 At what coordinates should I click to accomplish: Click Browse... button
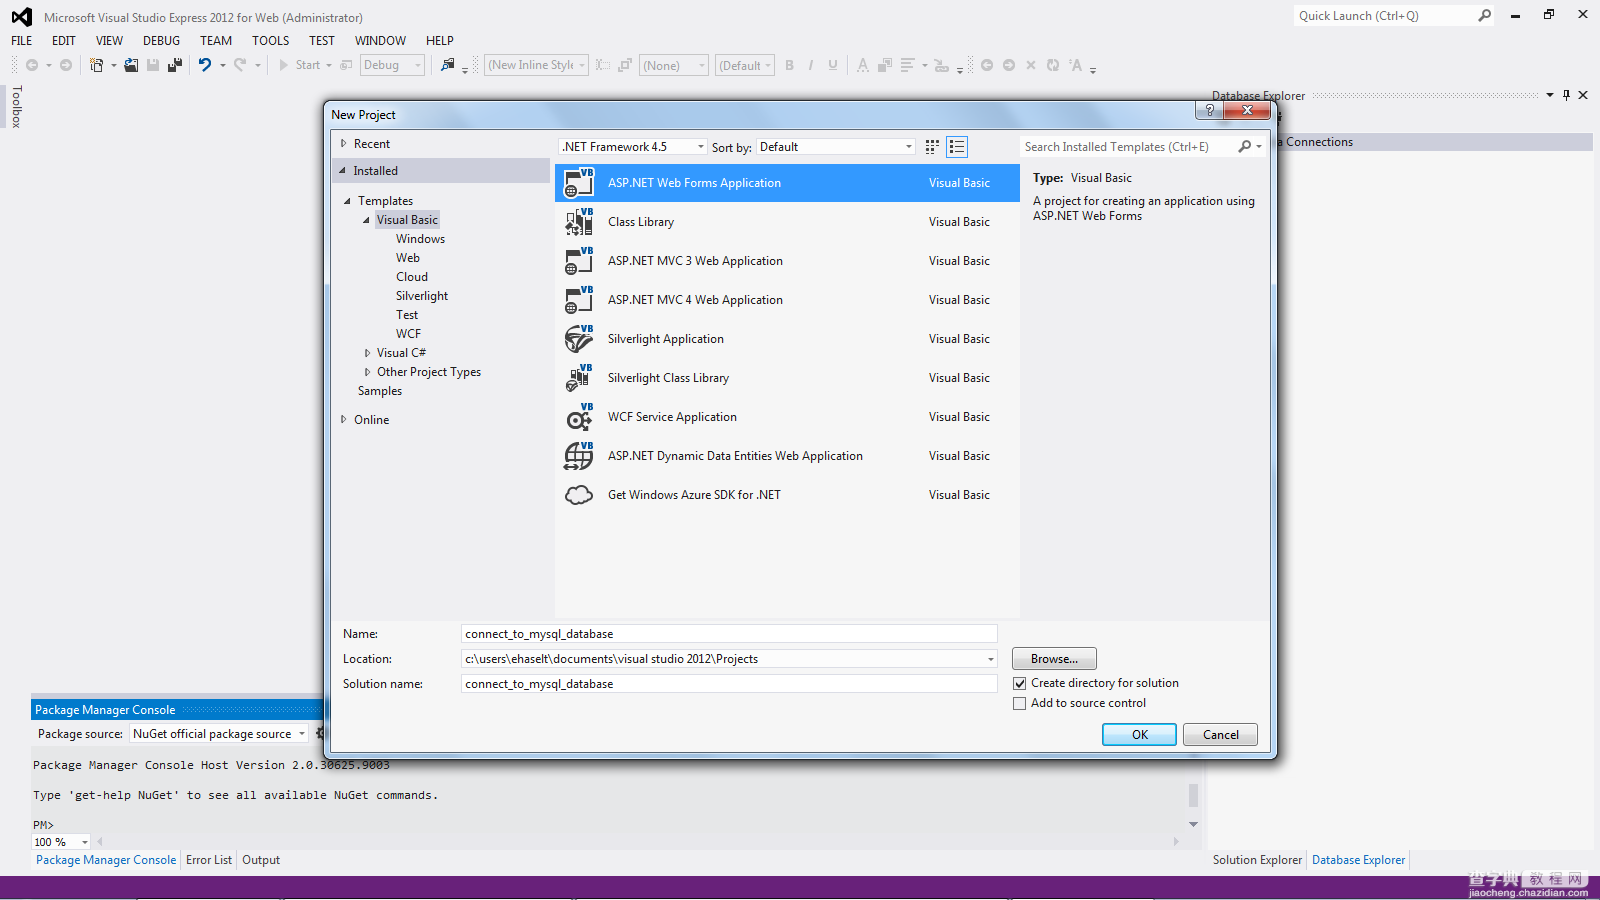click(1055, 659)
